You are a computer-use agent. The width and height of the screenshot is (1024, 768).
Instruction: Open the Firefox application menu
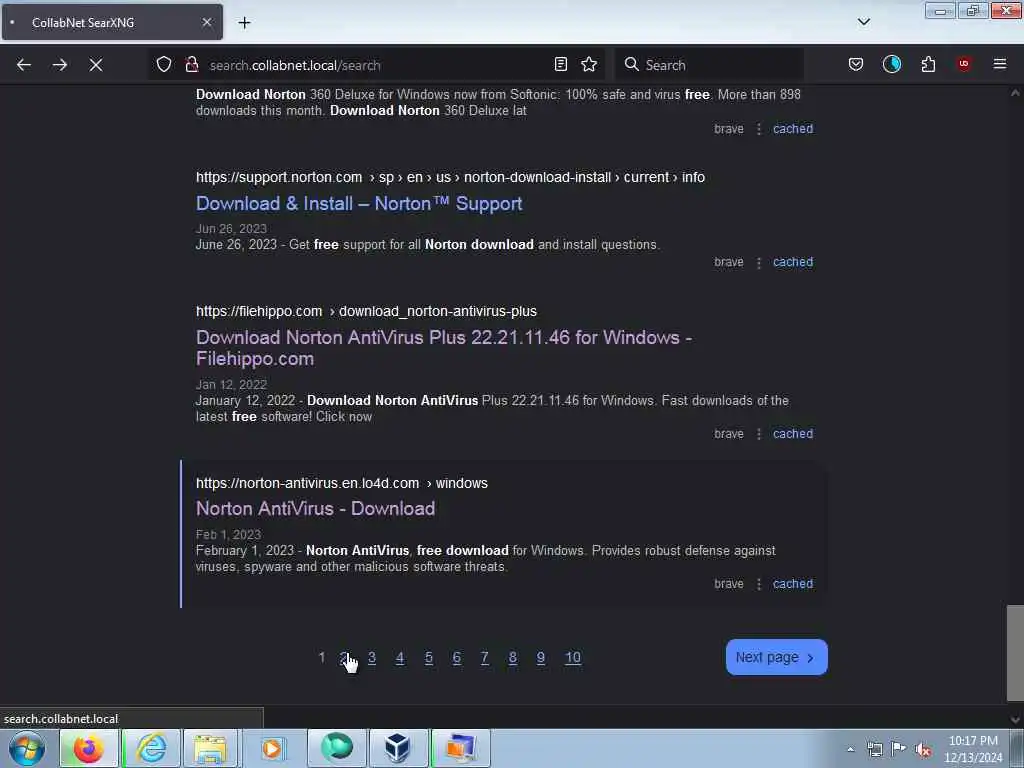click(x=999, y=64)
